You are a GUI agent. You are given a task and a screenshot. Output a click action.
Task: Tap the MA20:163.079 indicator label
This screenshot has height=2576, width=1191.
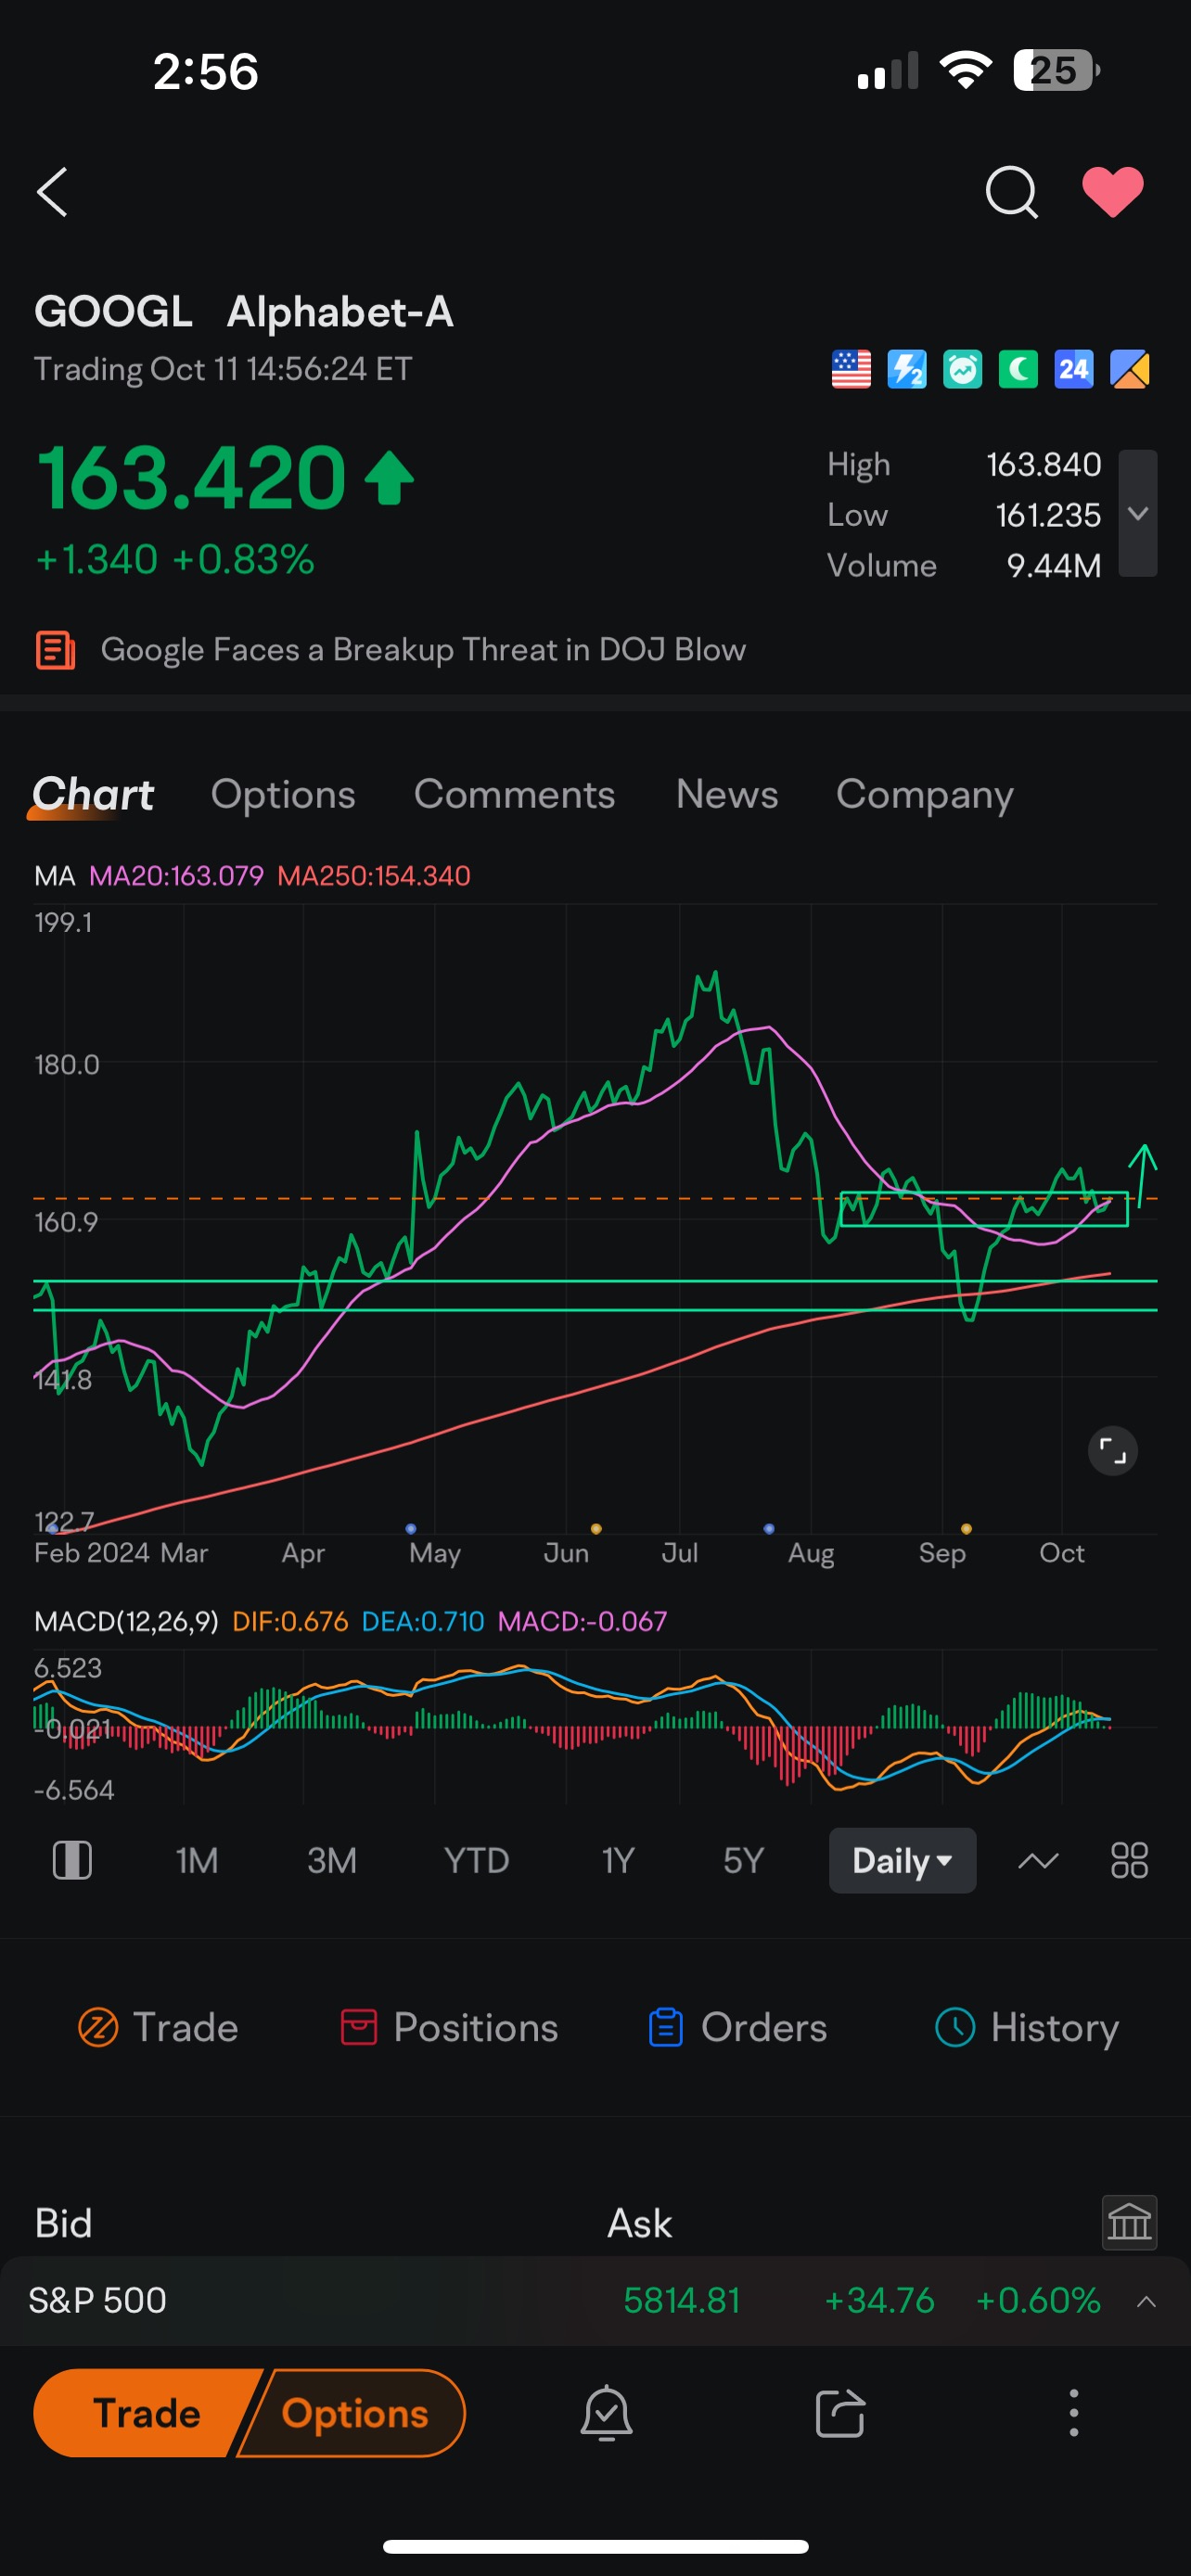(x=176, y=876)
